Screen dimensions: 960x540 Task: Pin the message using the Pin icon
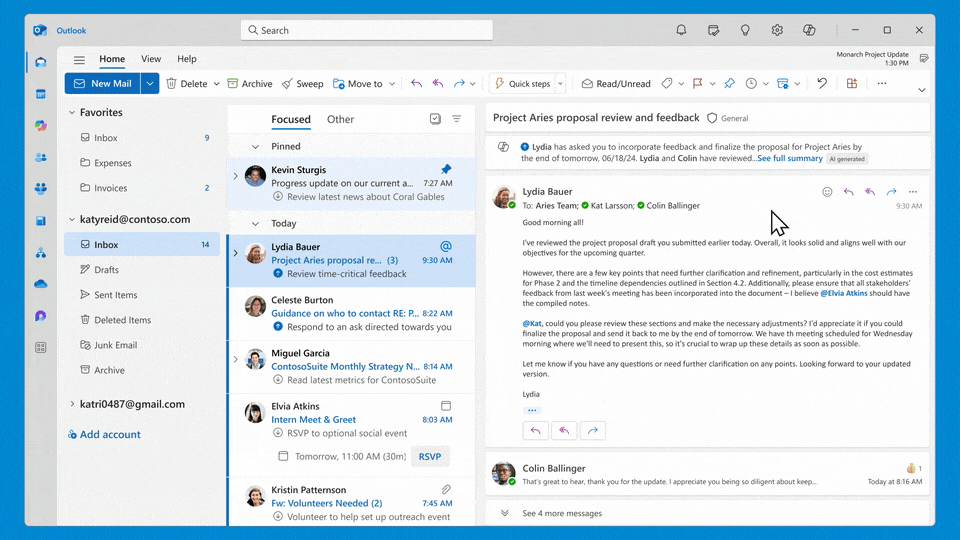729,84
